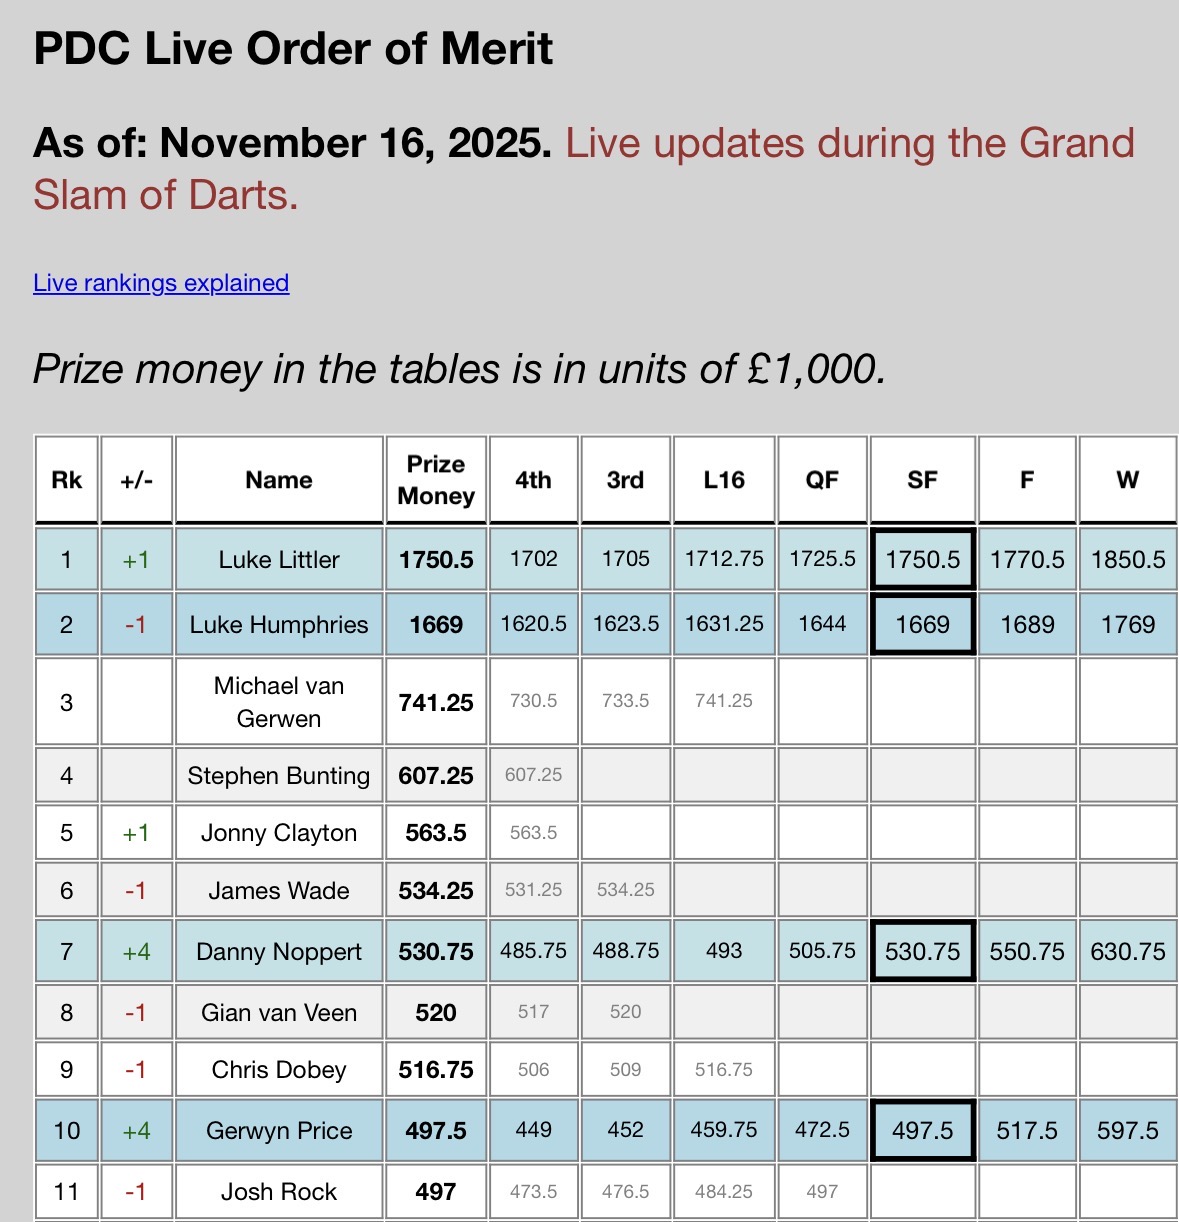Click the Gerwyn Price name cell
Viewport: 1179px width, 1222px height.
click(x=279, y=1131)
